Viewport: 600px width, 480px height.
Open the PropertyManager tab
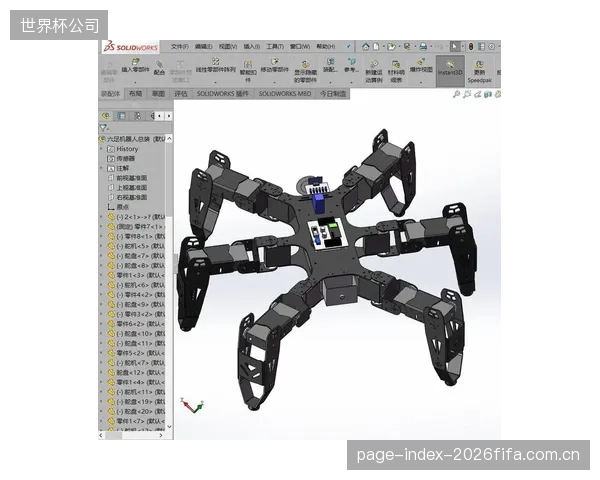(x=122, y=116)
